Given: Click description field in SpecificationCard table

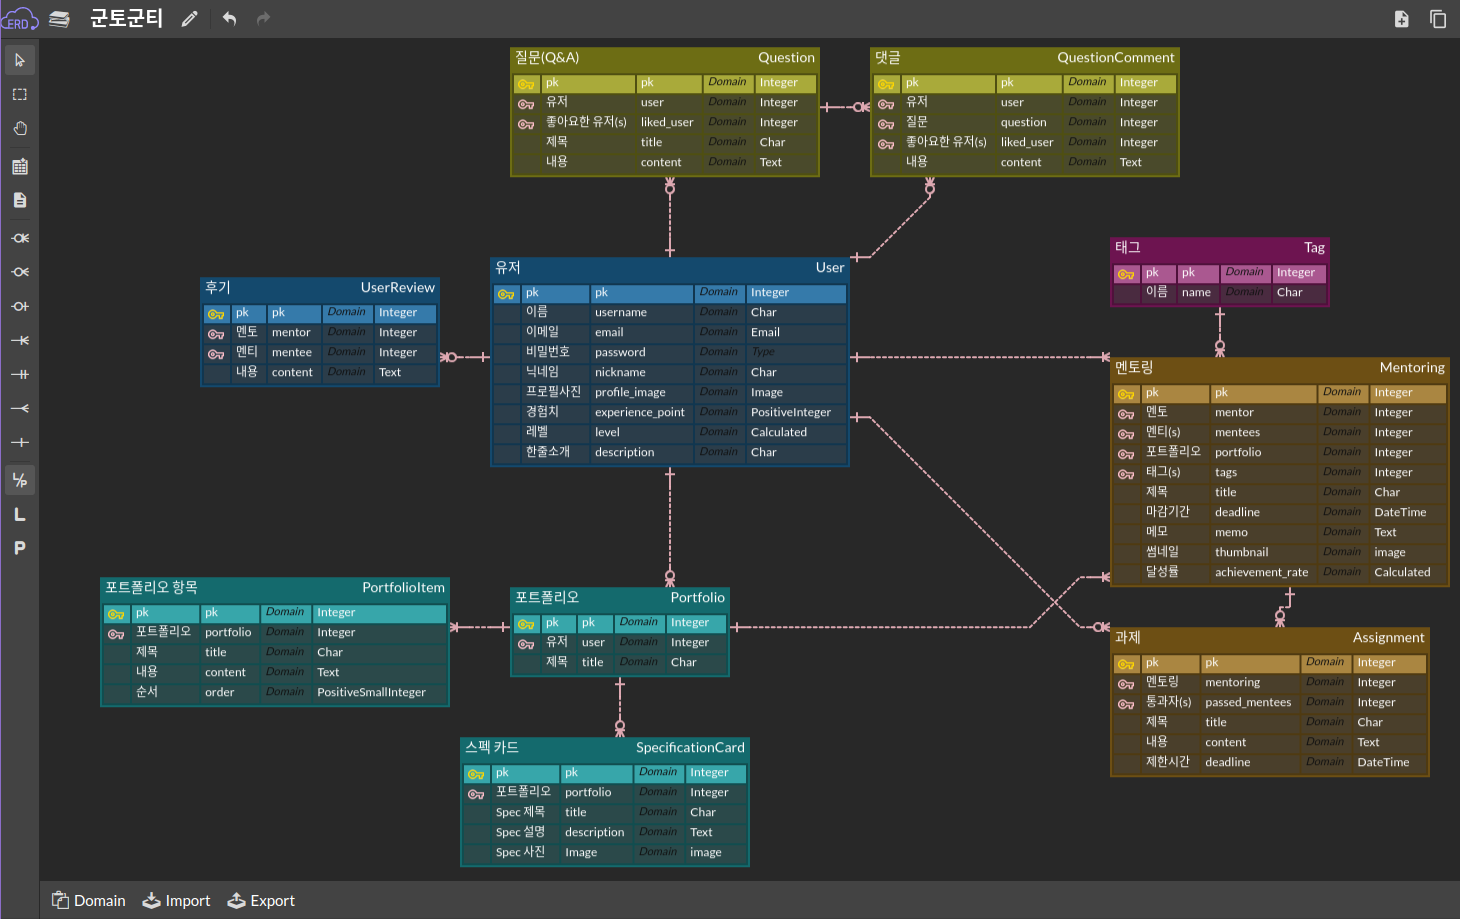Looking at the screenshot, I should pyautogui.click(x=595, y=833).
